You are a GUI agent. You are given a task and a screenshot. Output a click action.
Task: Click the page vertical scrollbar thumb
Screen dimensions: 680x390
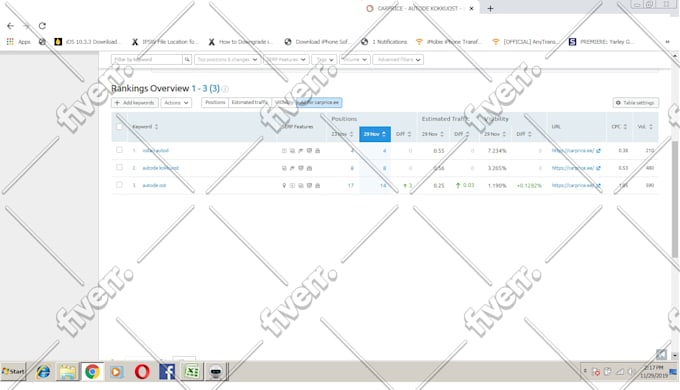[x=675, y=199]
